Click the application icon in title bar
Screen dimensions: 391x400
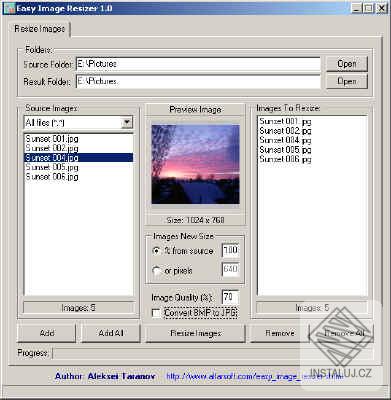click(9, 8)
